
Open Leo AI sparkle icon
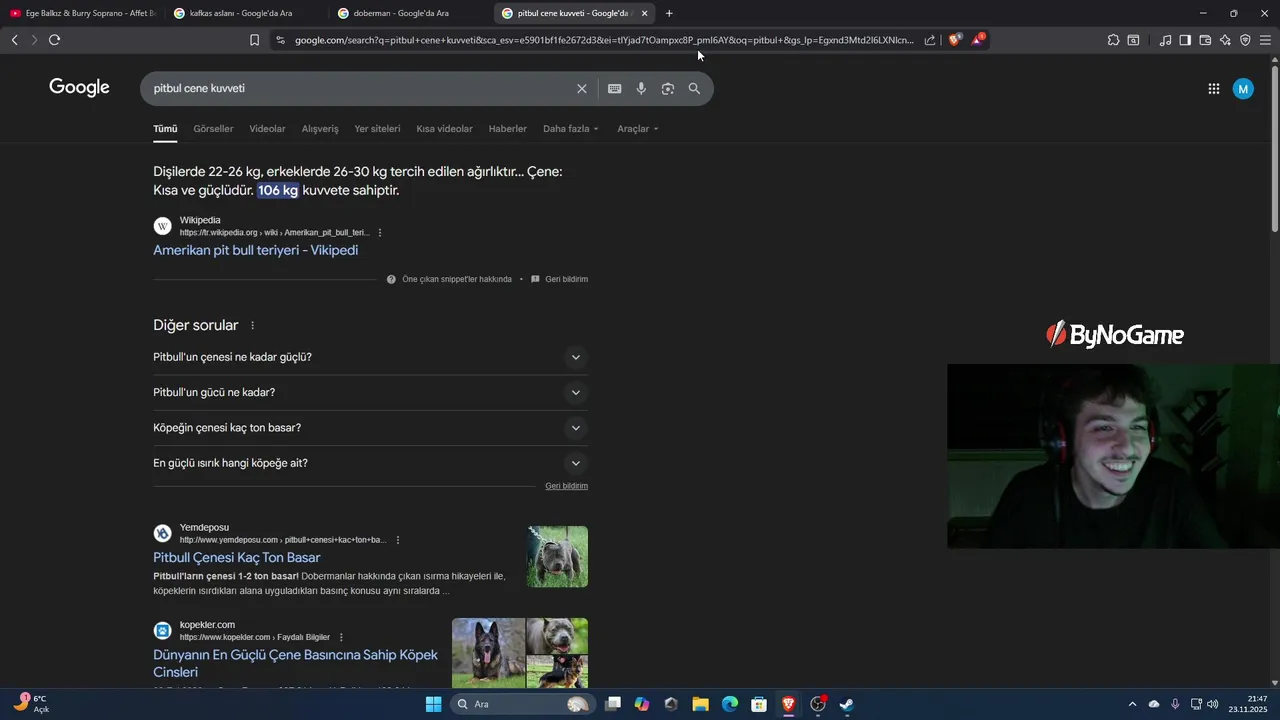tap(1225, 40)
